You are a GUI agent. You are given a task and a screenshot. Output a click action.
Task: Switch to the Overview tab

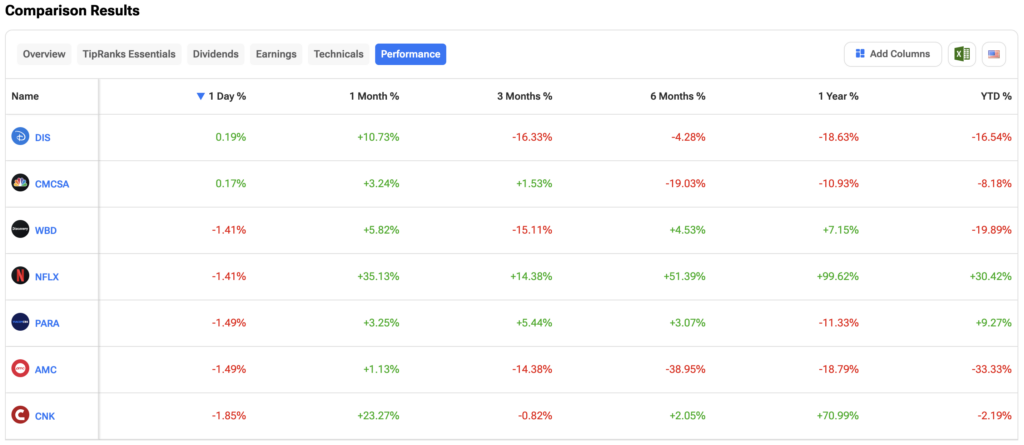pyautogui.click(x=44, y=54)
